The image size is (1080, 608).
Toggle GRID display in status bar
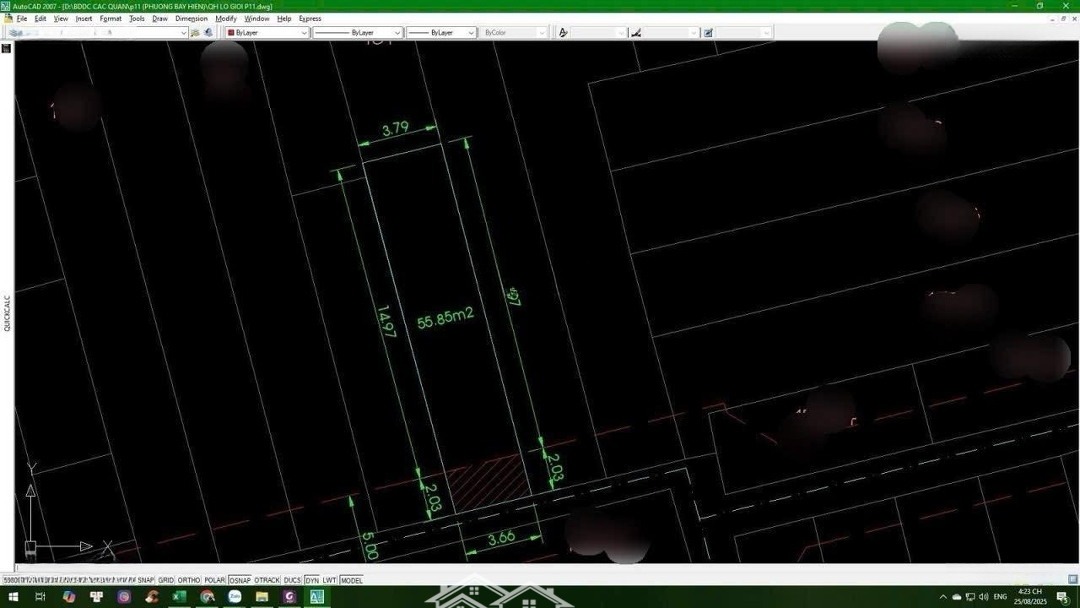(166, 580)
